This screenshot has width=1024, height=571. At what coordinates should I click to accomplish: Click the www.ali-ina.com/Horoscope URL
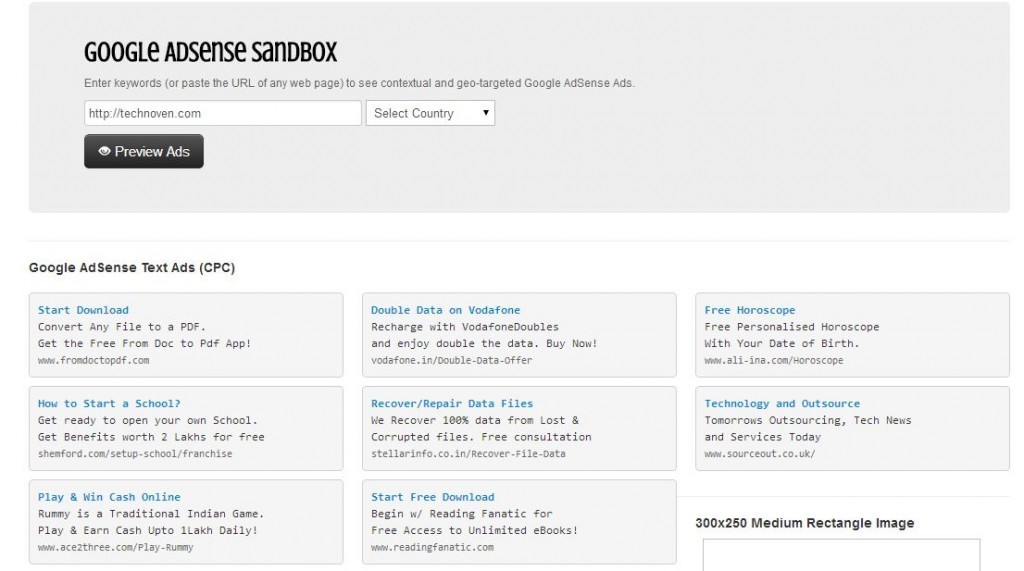click(773, 360)
